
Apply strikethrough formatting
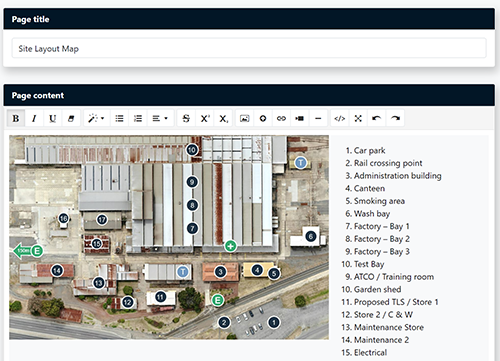coord(186,118)
